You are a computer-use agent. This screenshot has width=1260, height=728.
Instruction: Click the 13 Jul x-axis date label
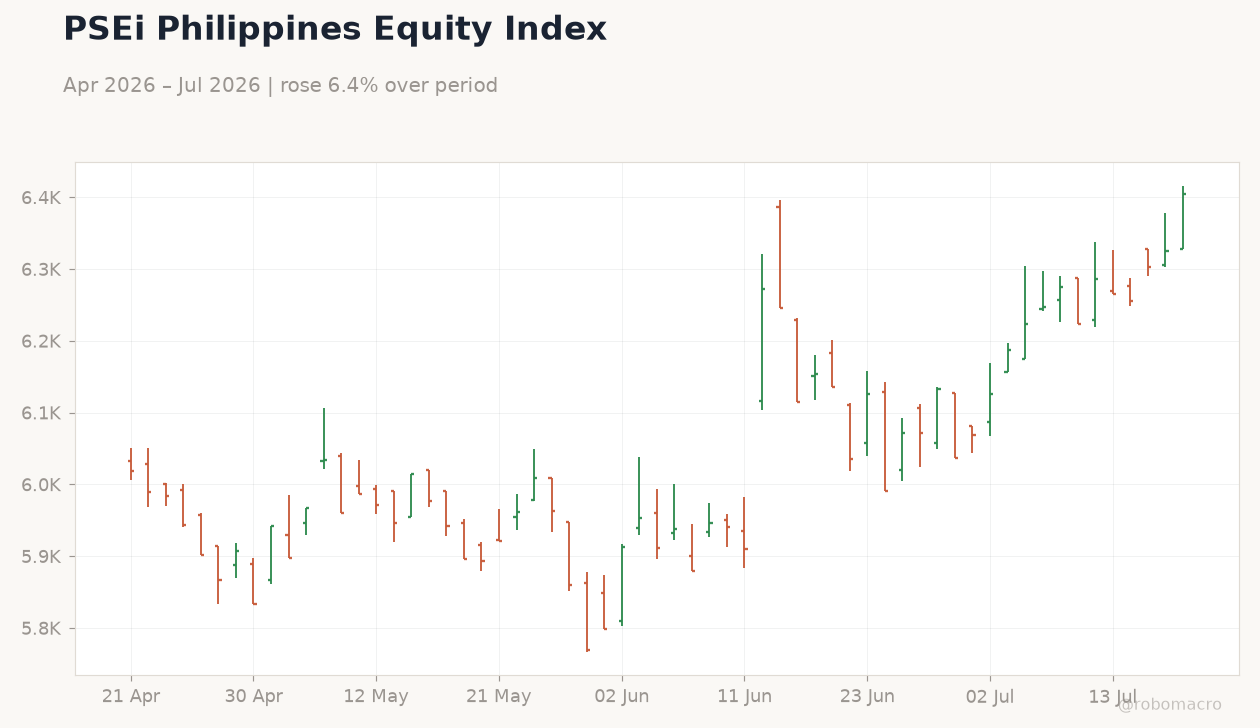click(x=1113, y=696)
